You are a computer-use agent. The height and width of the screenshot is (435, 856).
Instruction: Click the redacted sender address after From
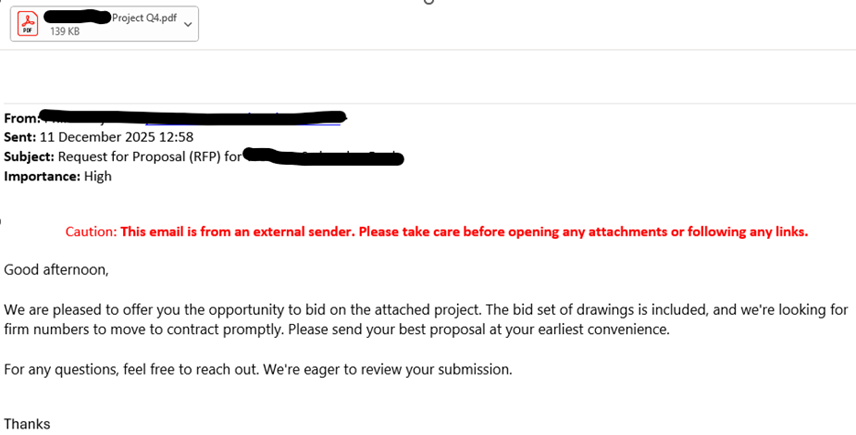click(x=192, y=118)
